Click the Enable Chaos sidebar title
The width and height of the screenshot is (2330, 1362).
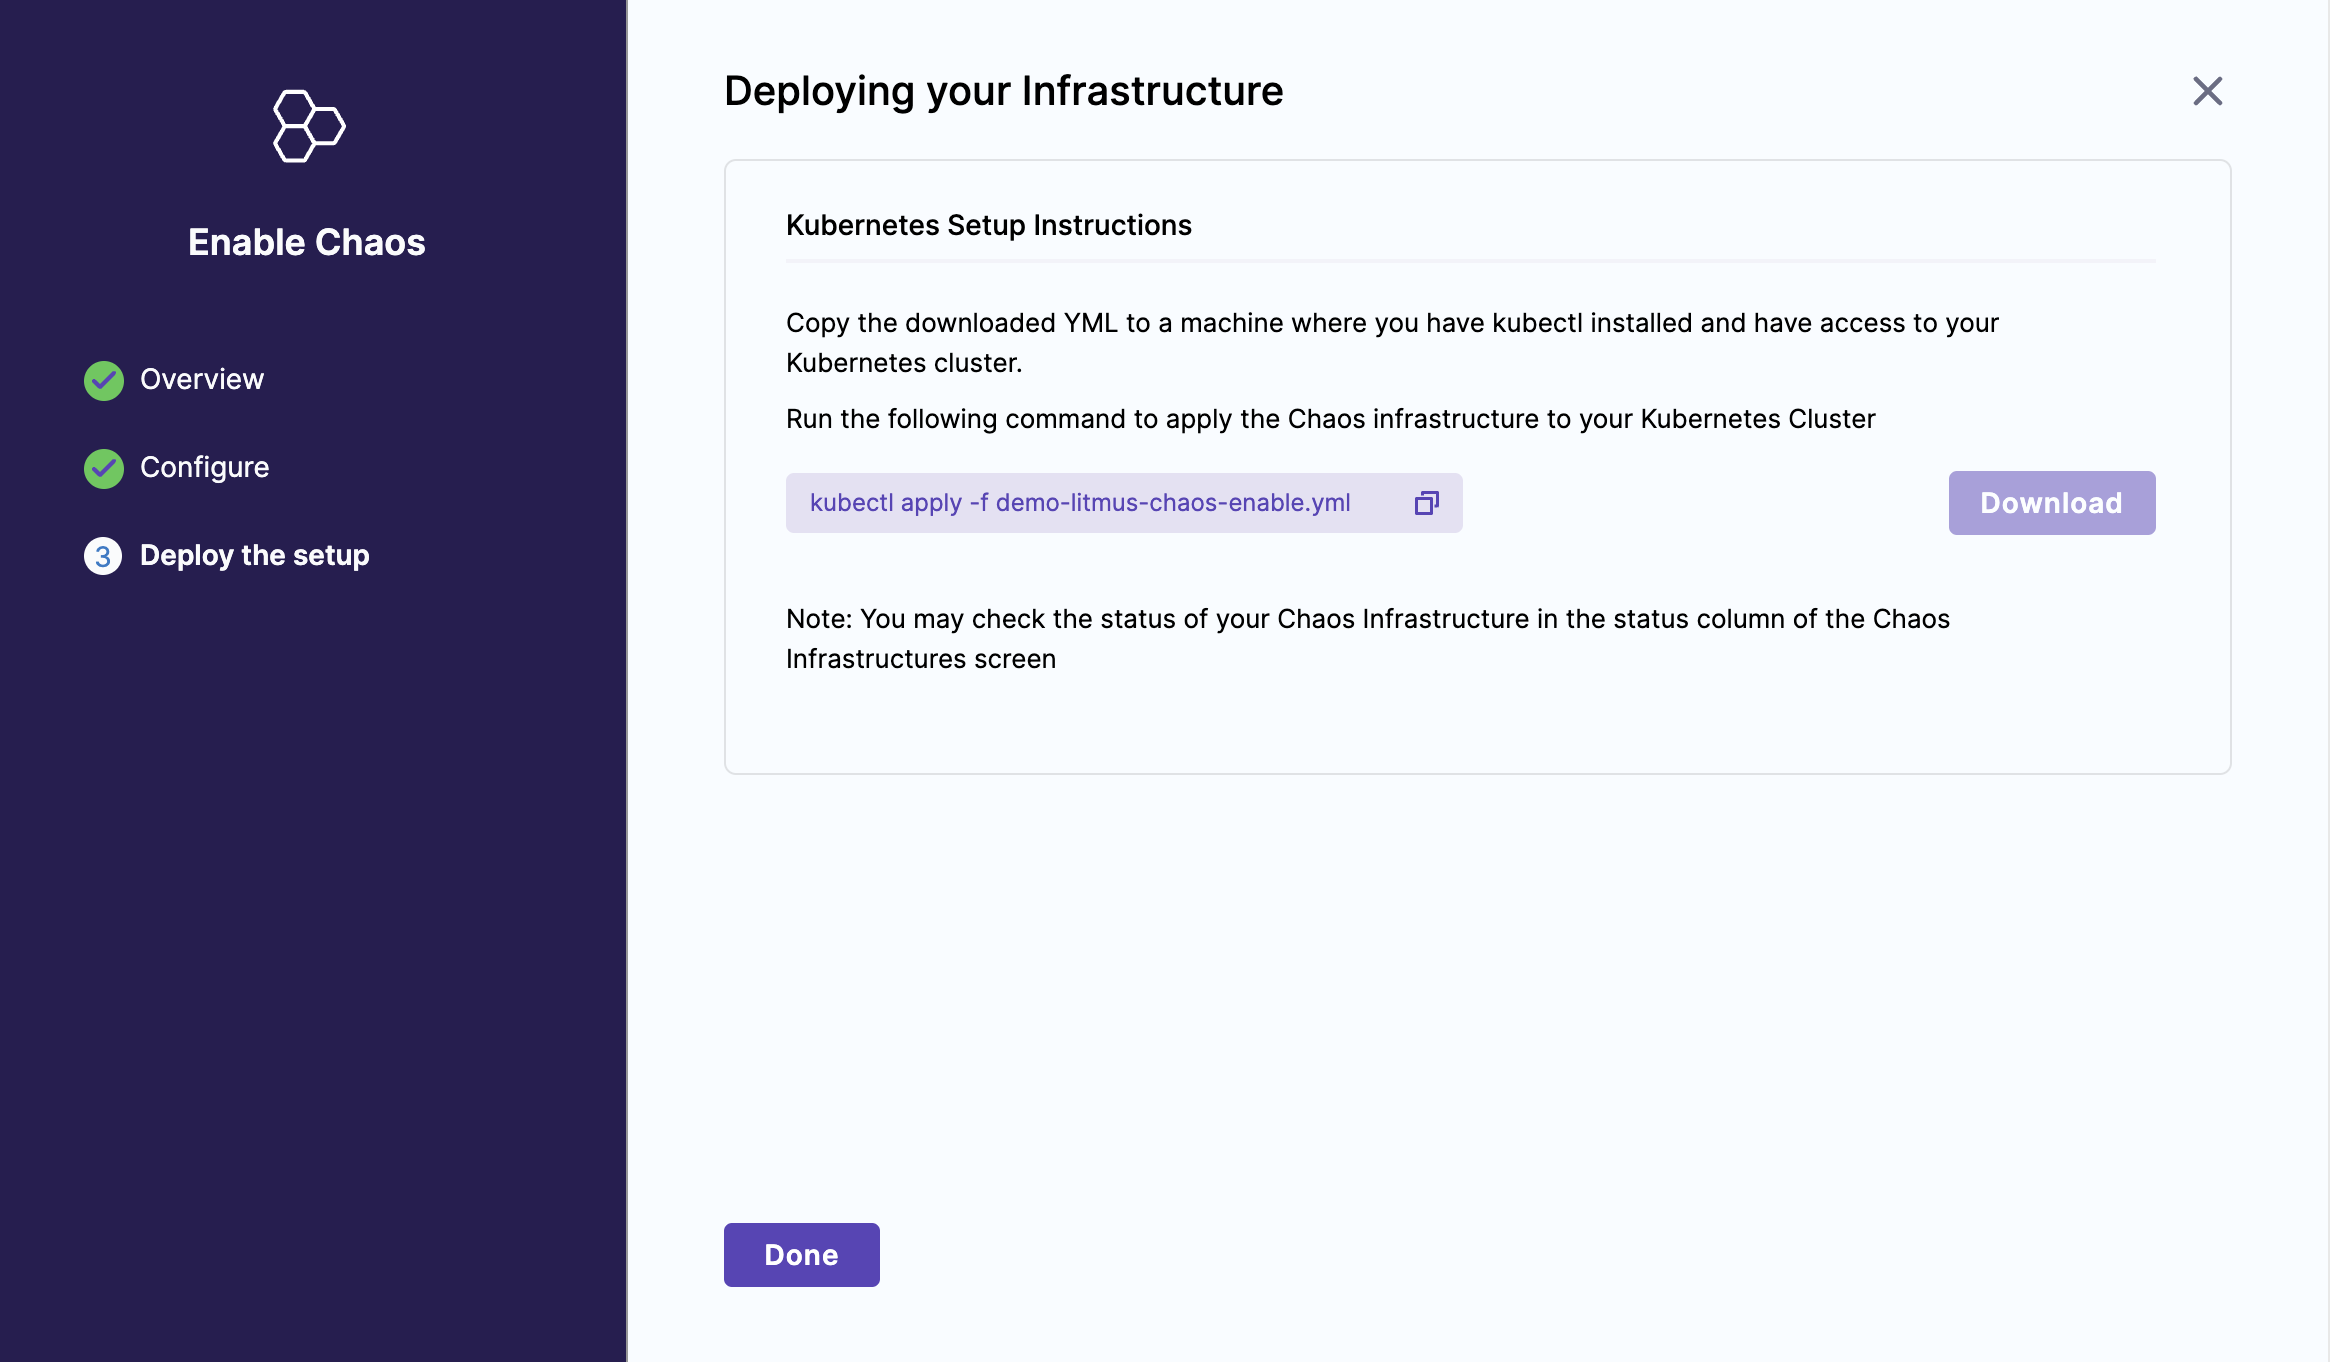point(307,243)
